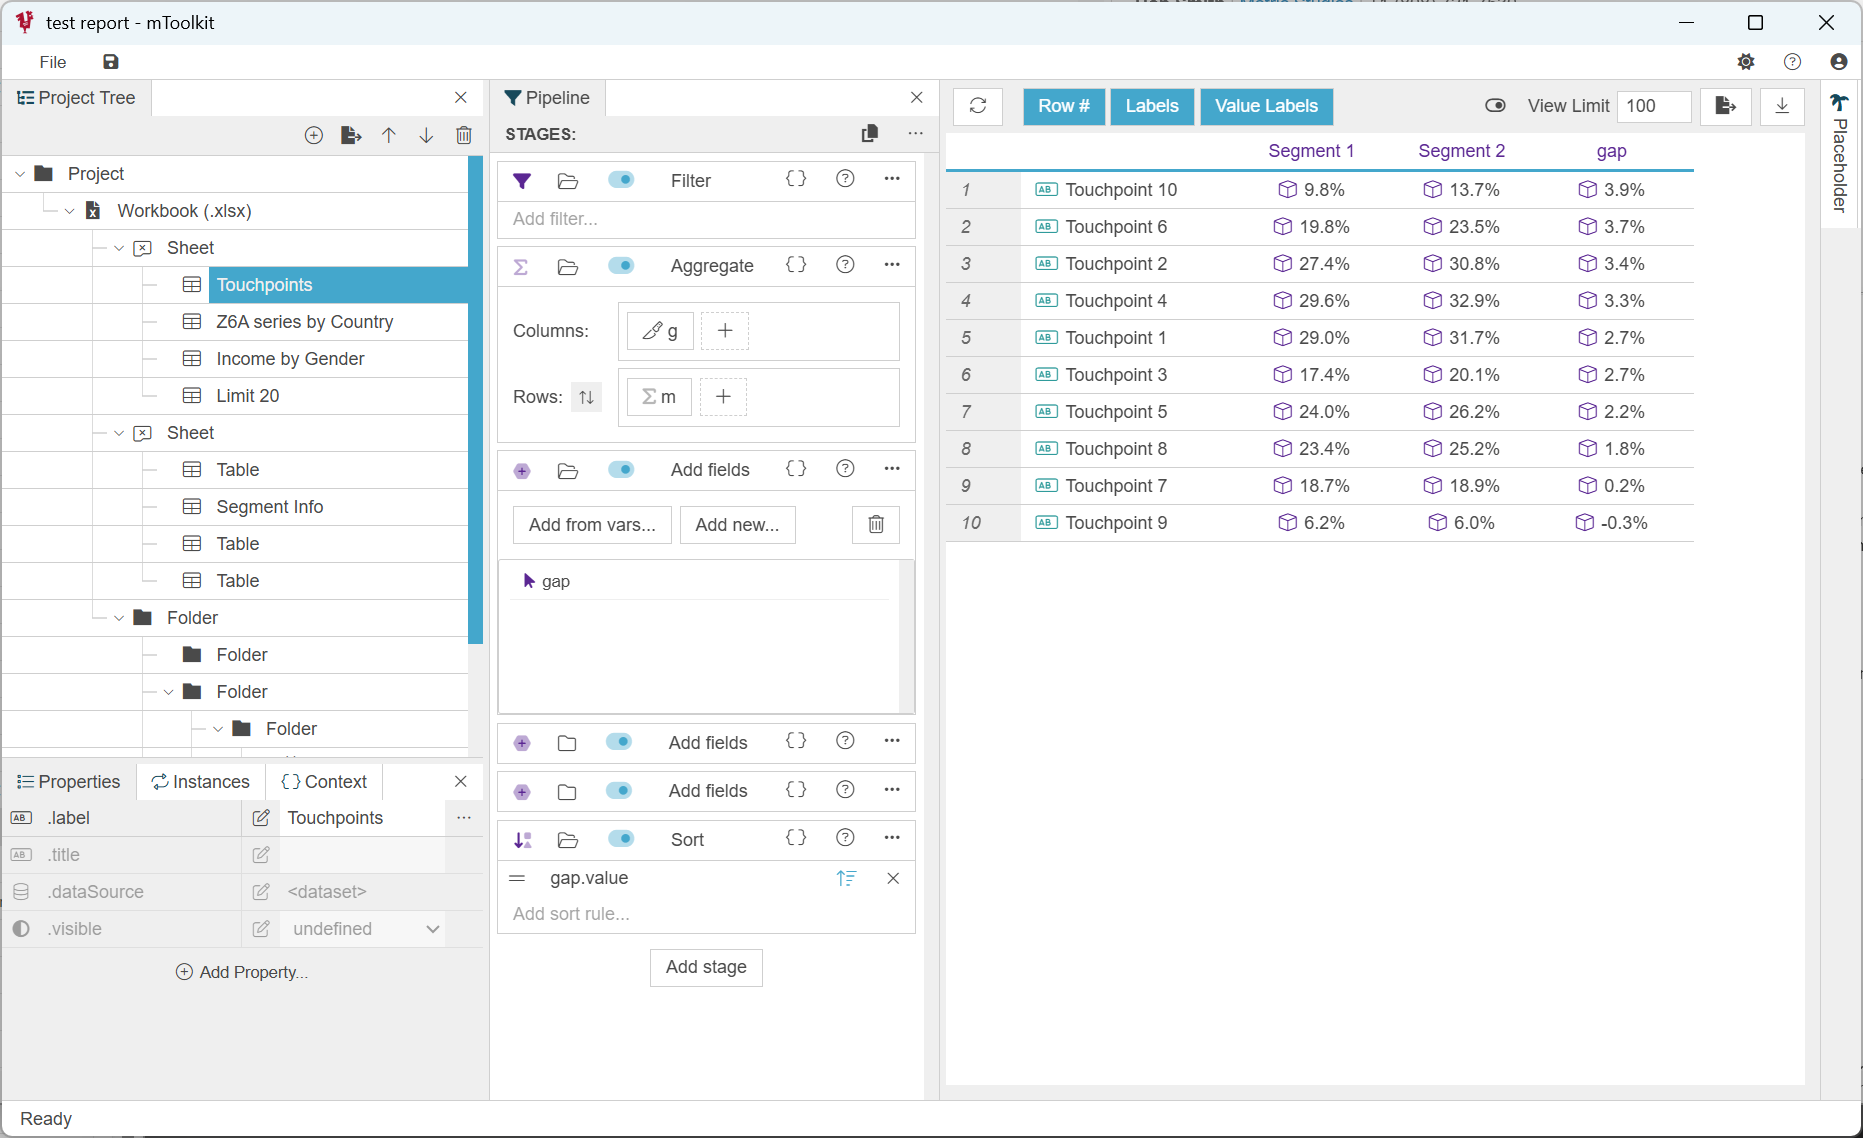The height and width of the screenshot is (1138, 1863).
Task: Click the Add stage button
Action: [x=706, y=967]
